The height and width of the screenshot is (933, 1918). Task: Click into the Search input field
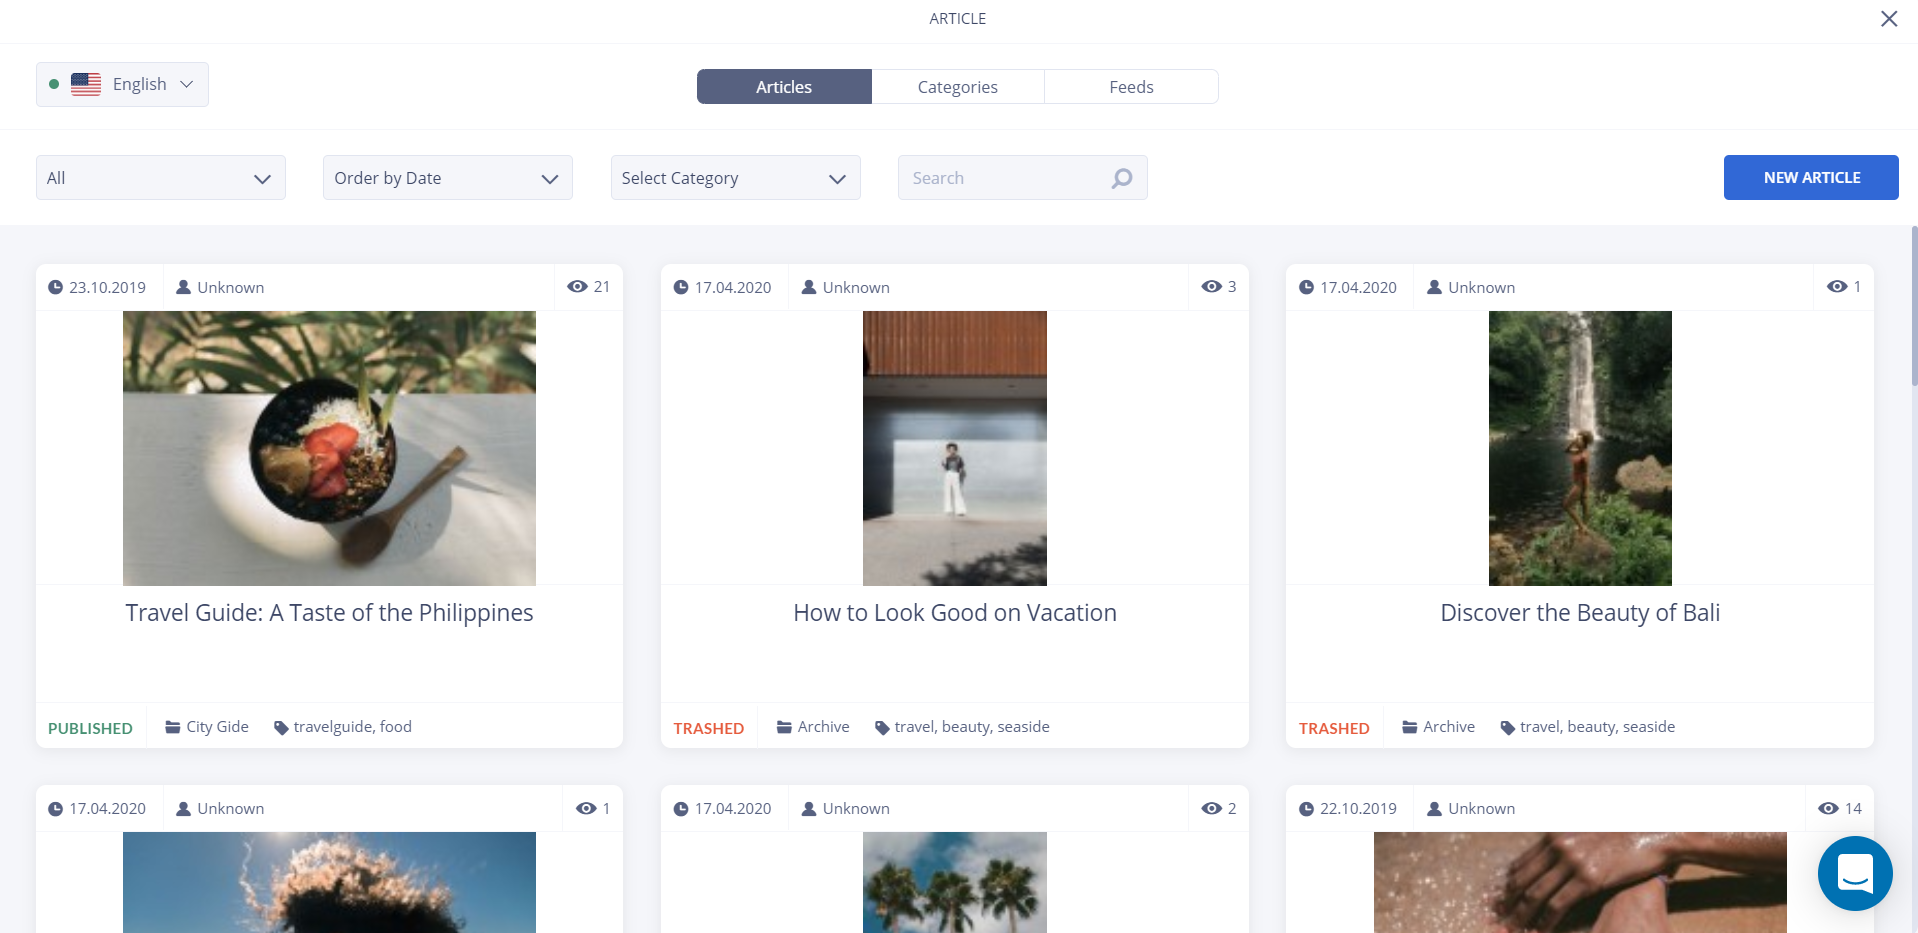(x=1005, y=178)
